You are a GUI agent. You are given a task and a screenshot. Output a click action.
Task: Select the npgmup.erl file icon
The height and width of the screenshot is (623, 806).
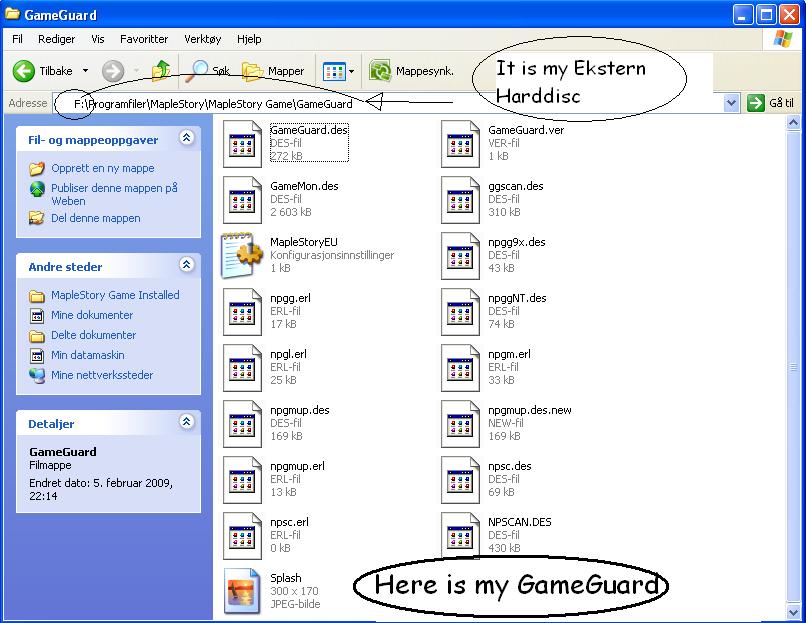pos(242,480)
